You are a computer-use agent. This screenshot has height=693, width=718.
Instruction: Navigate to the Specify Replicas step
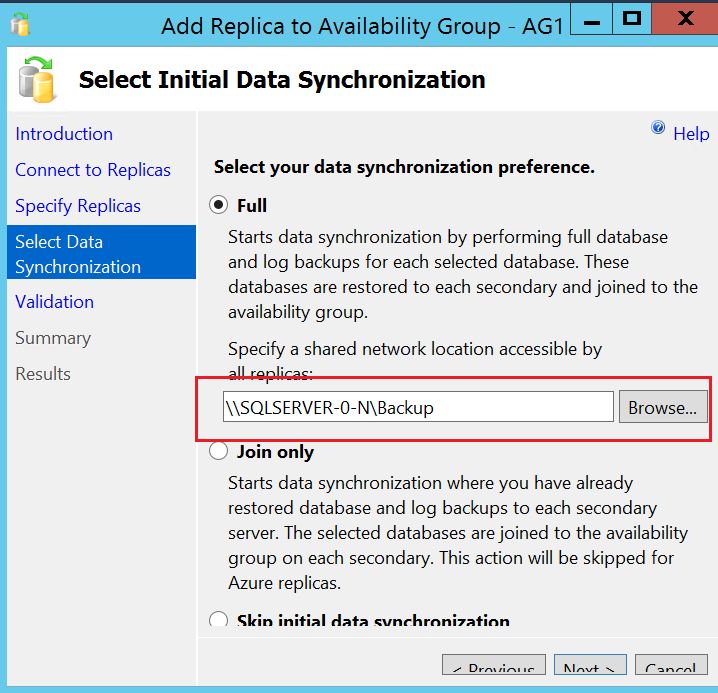78,206
